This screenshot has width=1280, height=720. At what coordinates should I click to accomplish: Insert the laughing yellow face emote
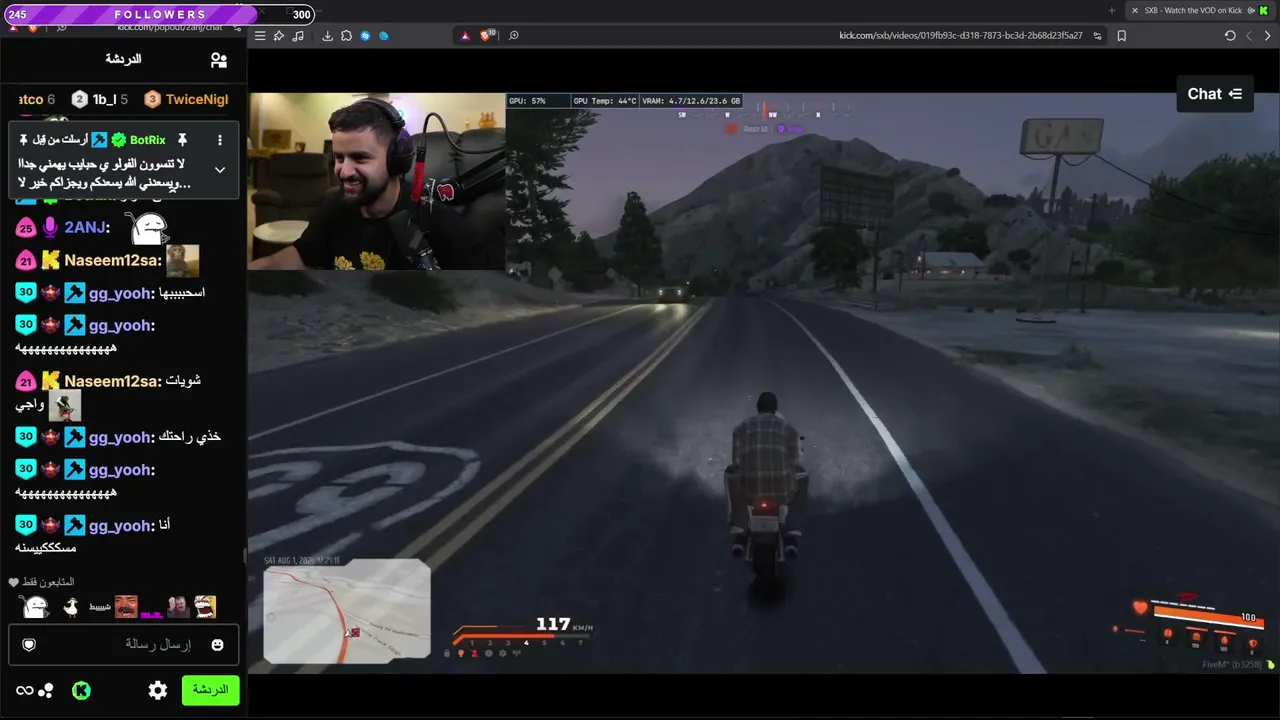tap(204, 606)
